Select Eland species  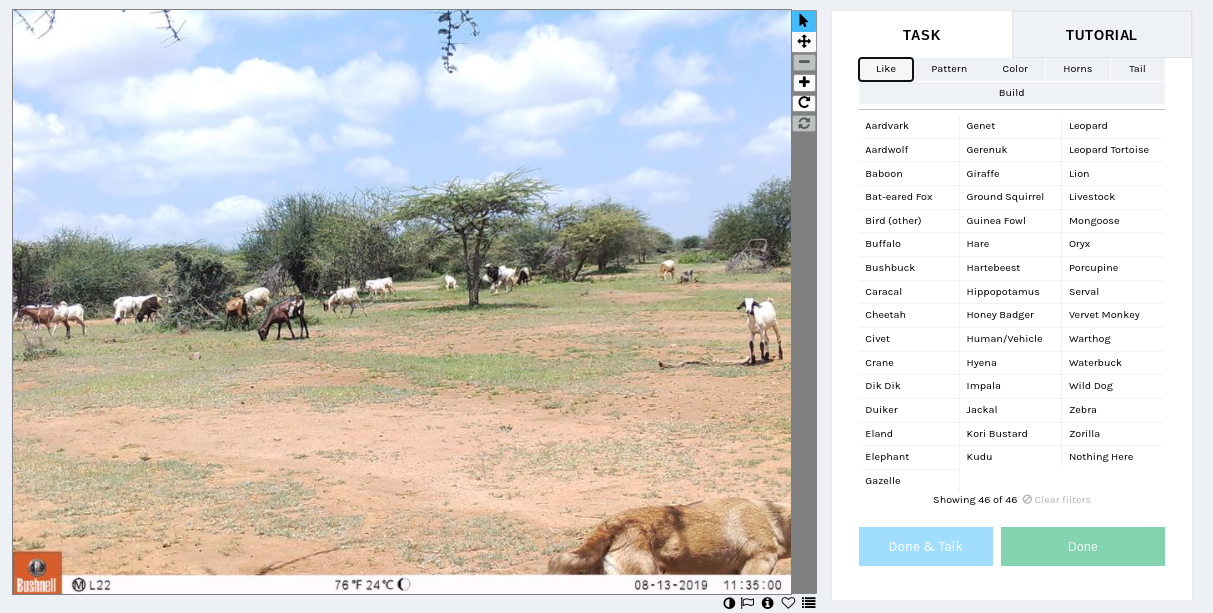[909, 434]
